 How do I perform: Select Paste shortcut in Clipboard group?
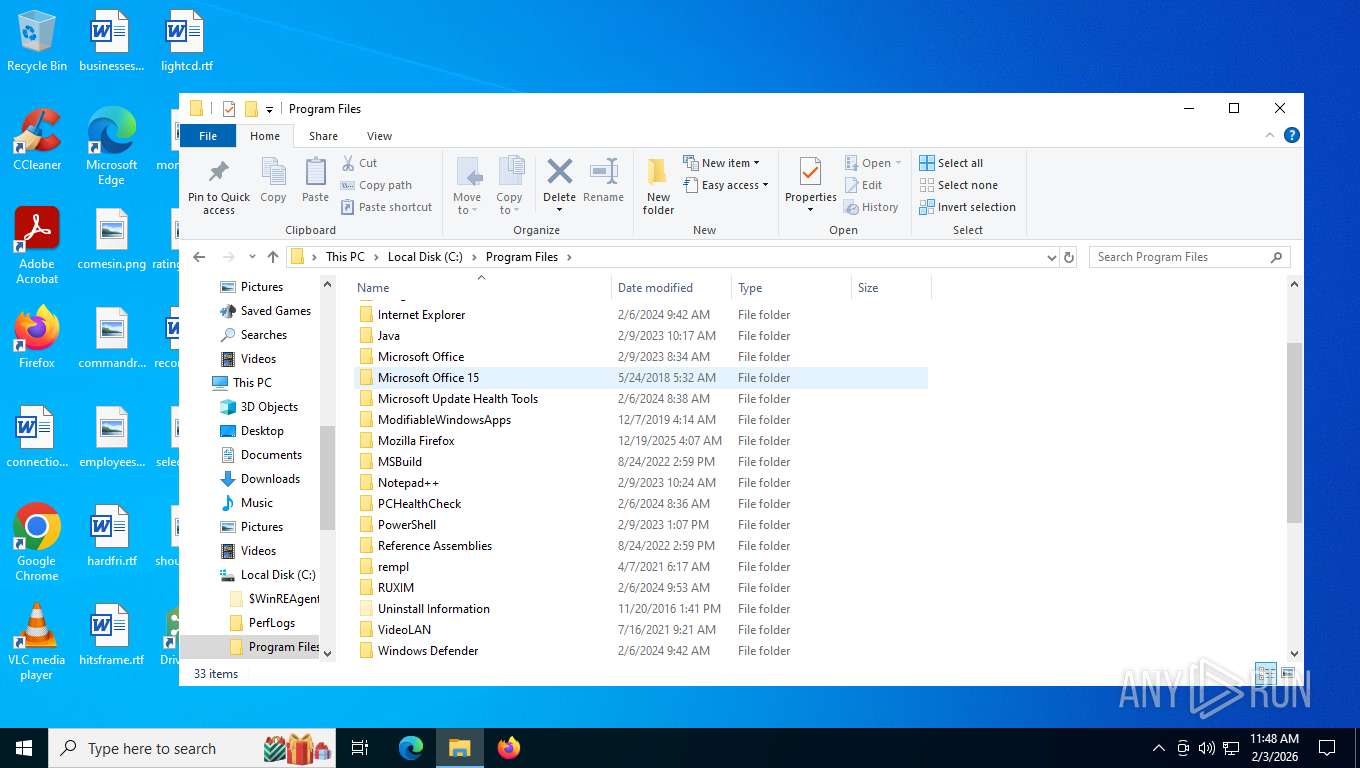386,207
